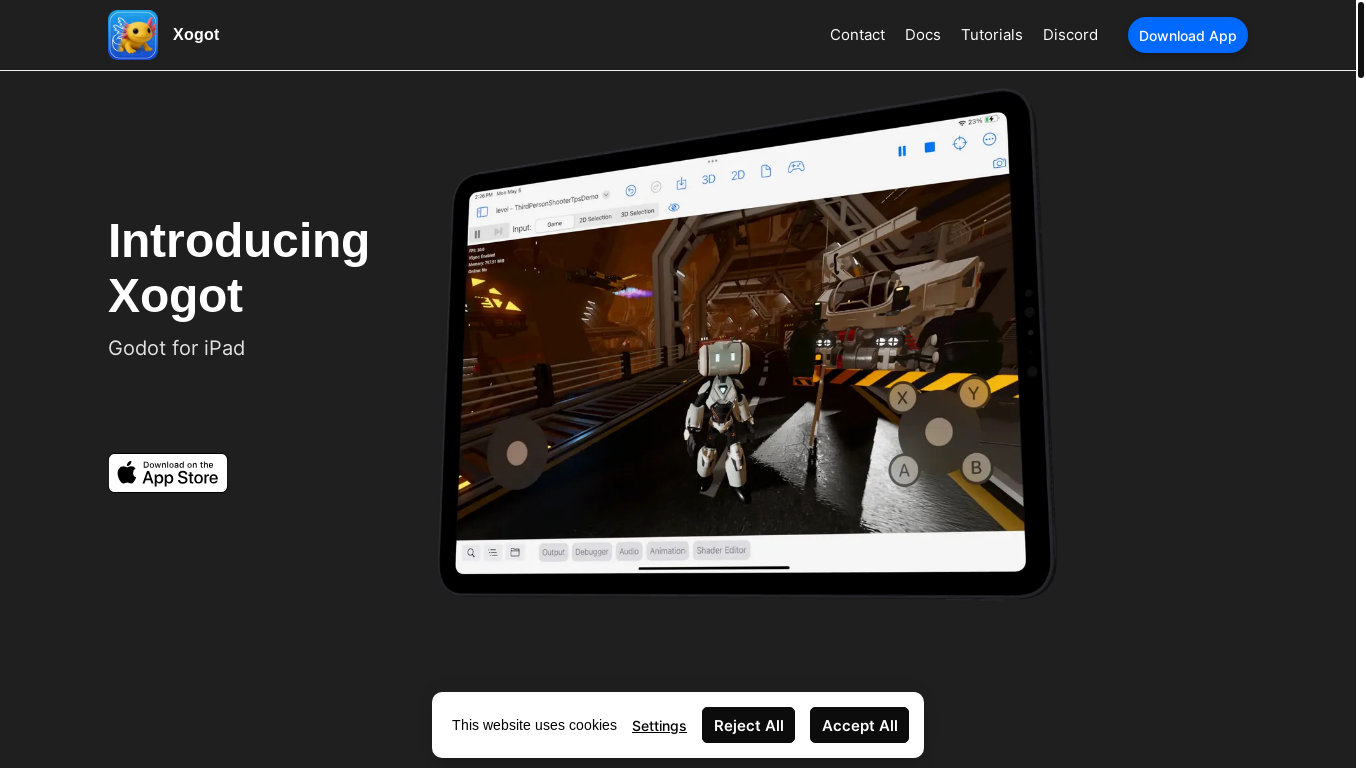Image resolution: width=1366 pixels, height=768 pixels.
Task: Switch to the 2D workspace button
Action: click(x=738, y=175)
